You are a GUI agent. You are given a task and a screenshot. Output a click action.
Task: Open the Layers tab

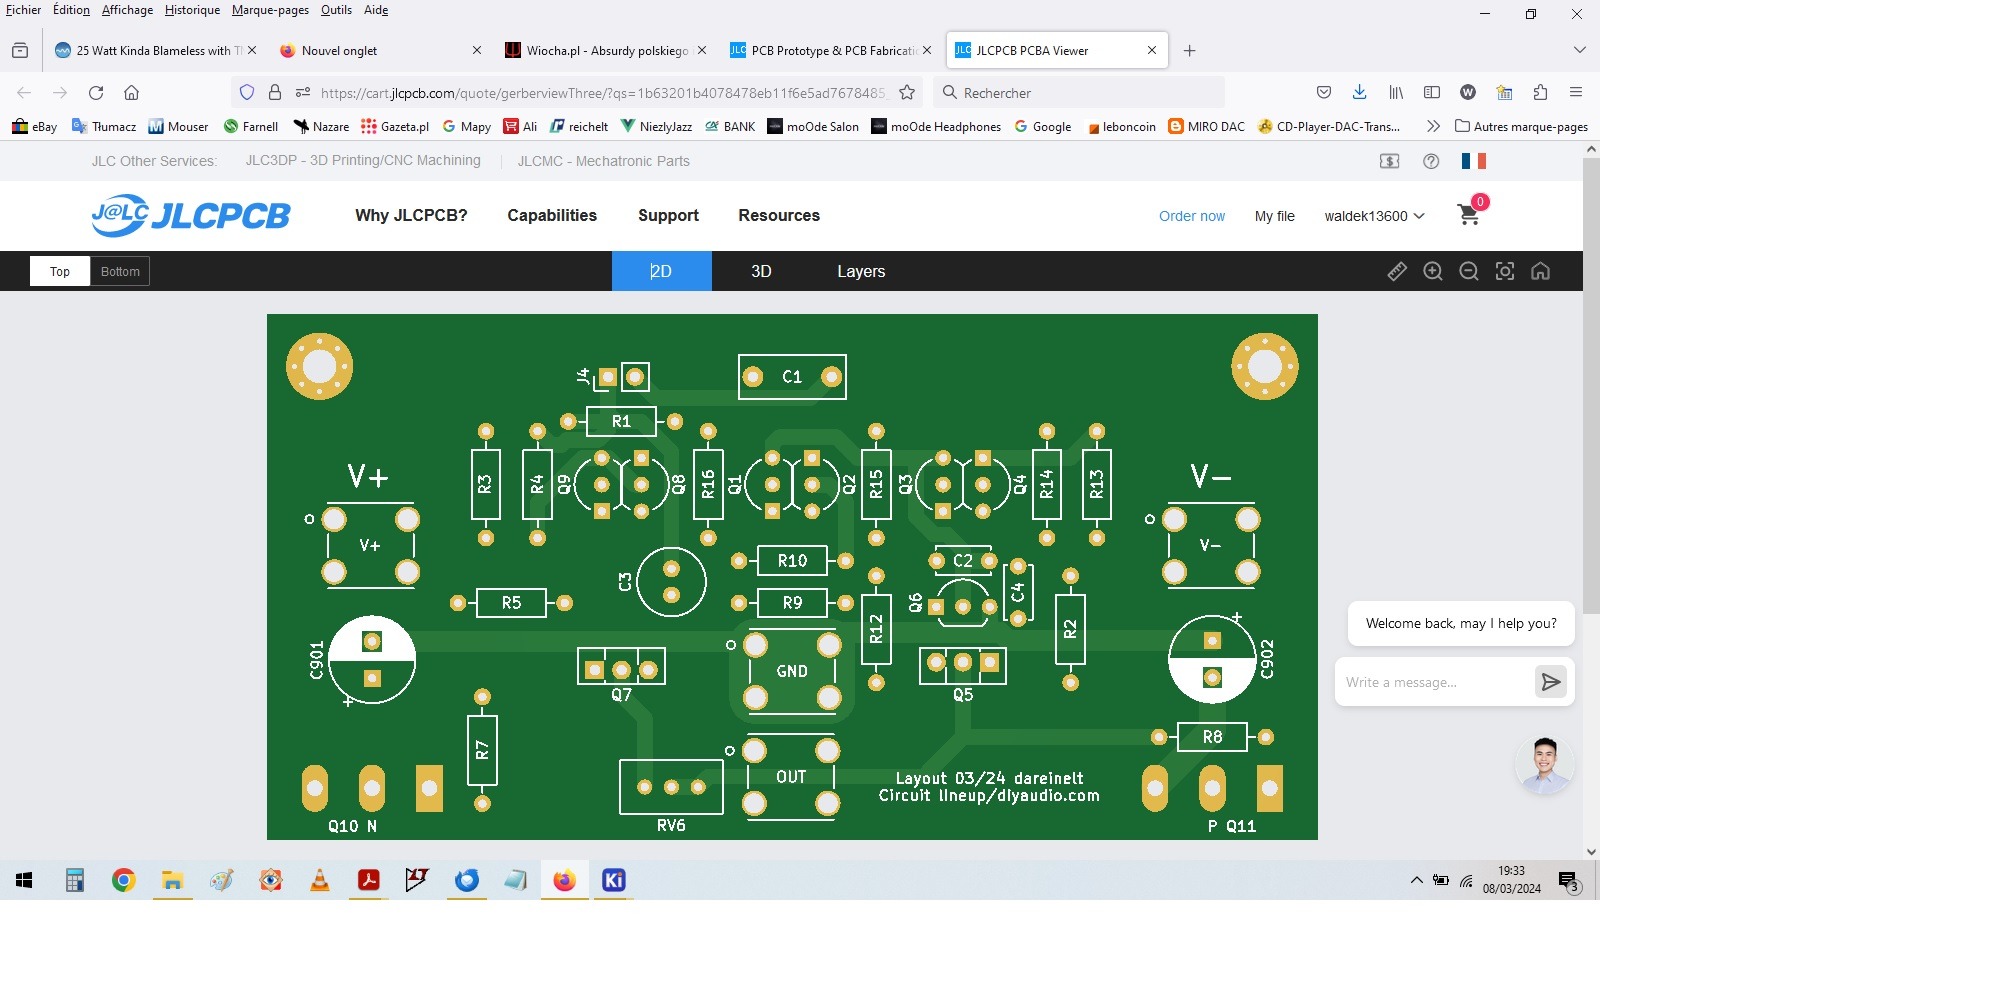coord(861,271)
